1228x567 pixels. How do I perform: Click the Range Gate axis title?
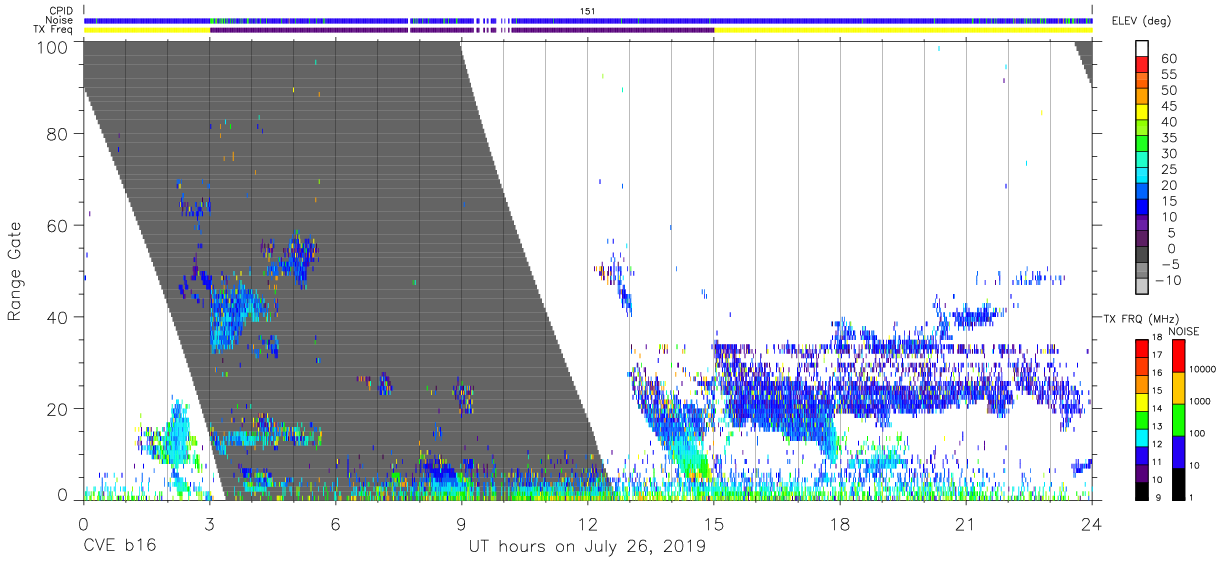[15, 270]
